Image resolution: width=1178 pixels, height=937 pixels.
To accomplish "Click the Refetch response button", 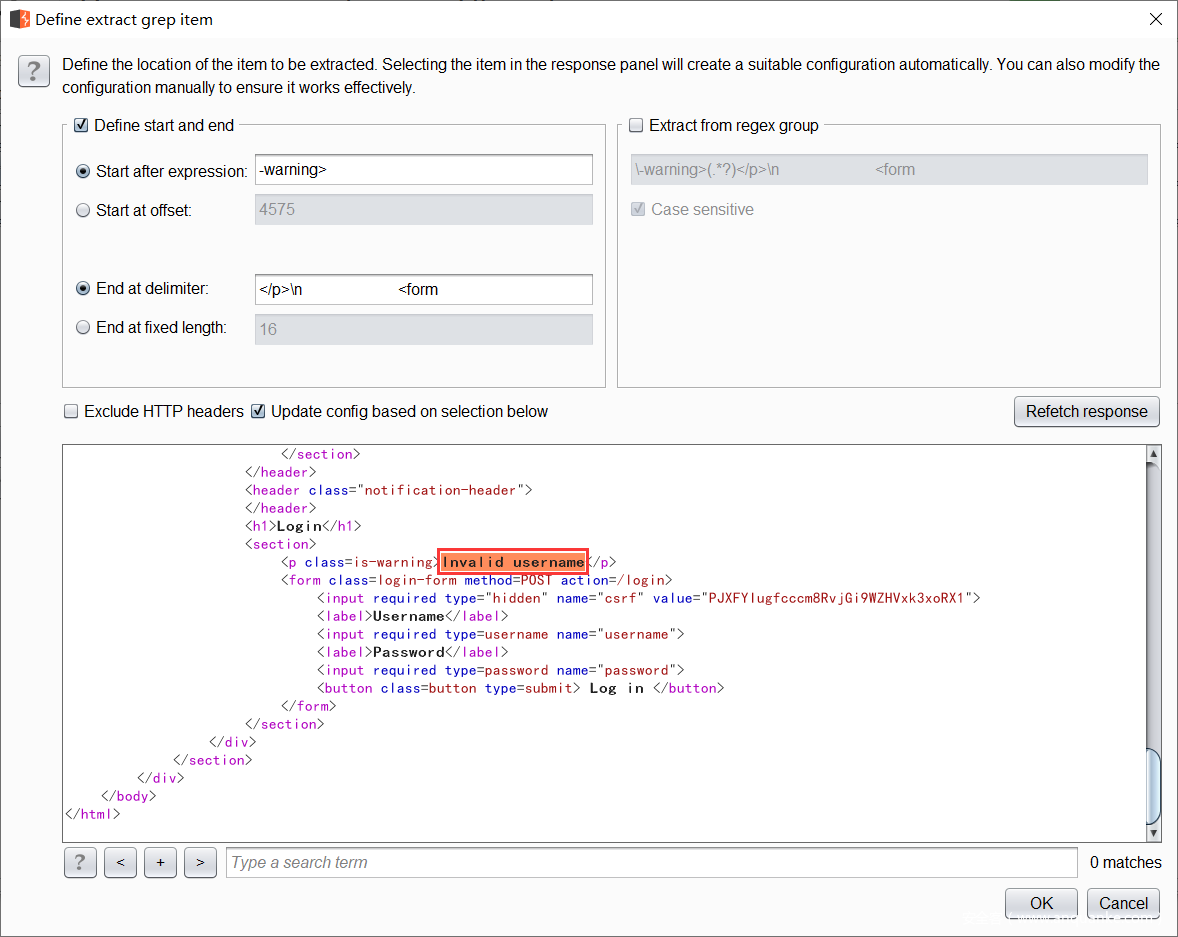I will coord(1086,412).
